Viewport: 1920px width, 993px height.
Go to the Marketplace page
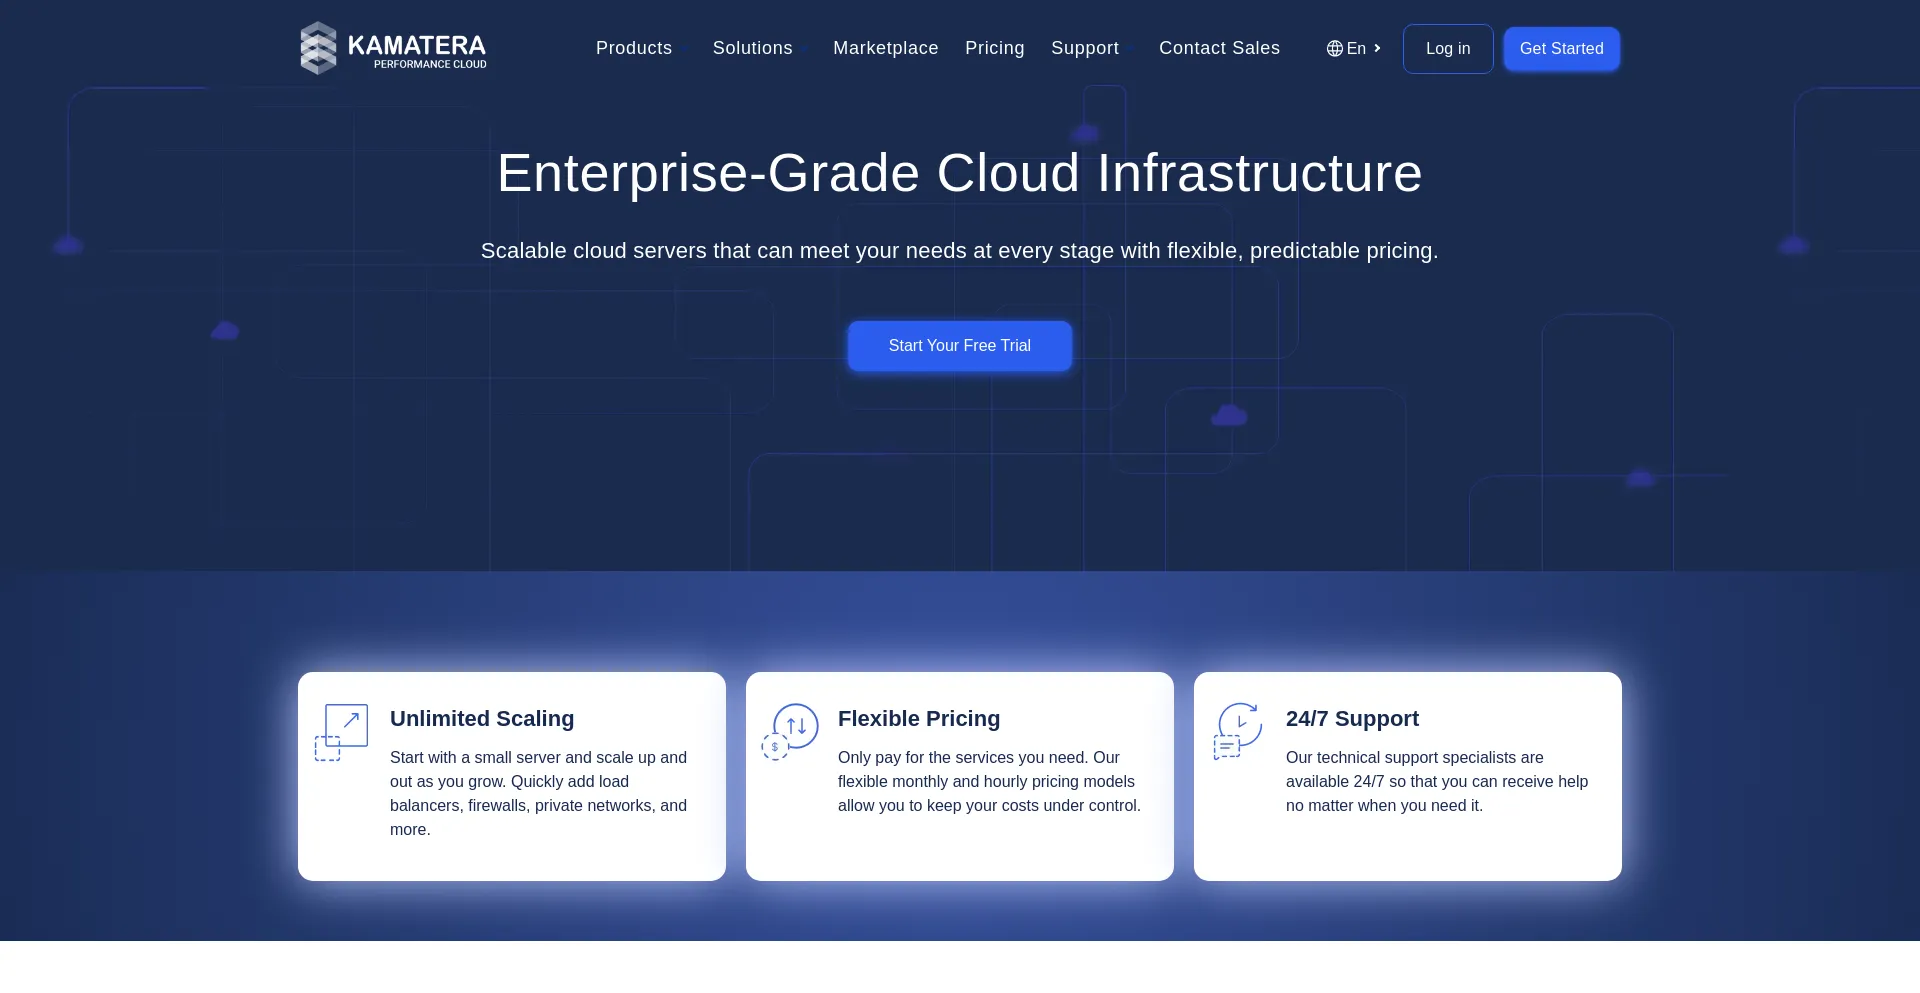click(885, 48)
